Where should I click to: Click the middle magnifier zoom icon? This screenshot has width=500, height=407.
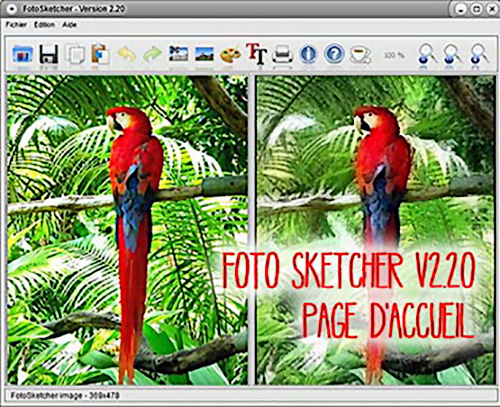coord(453,54)
